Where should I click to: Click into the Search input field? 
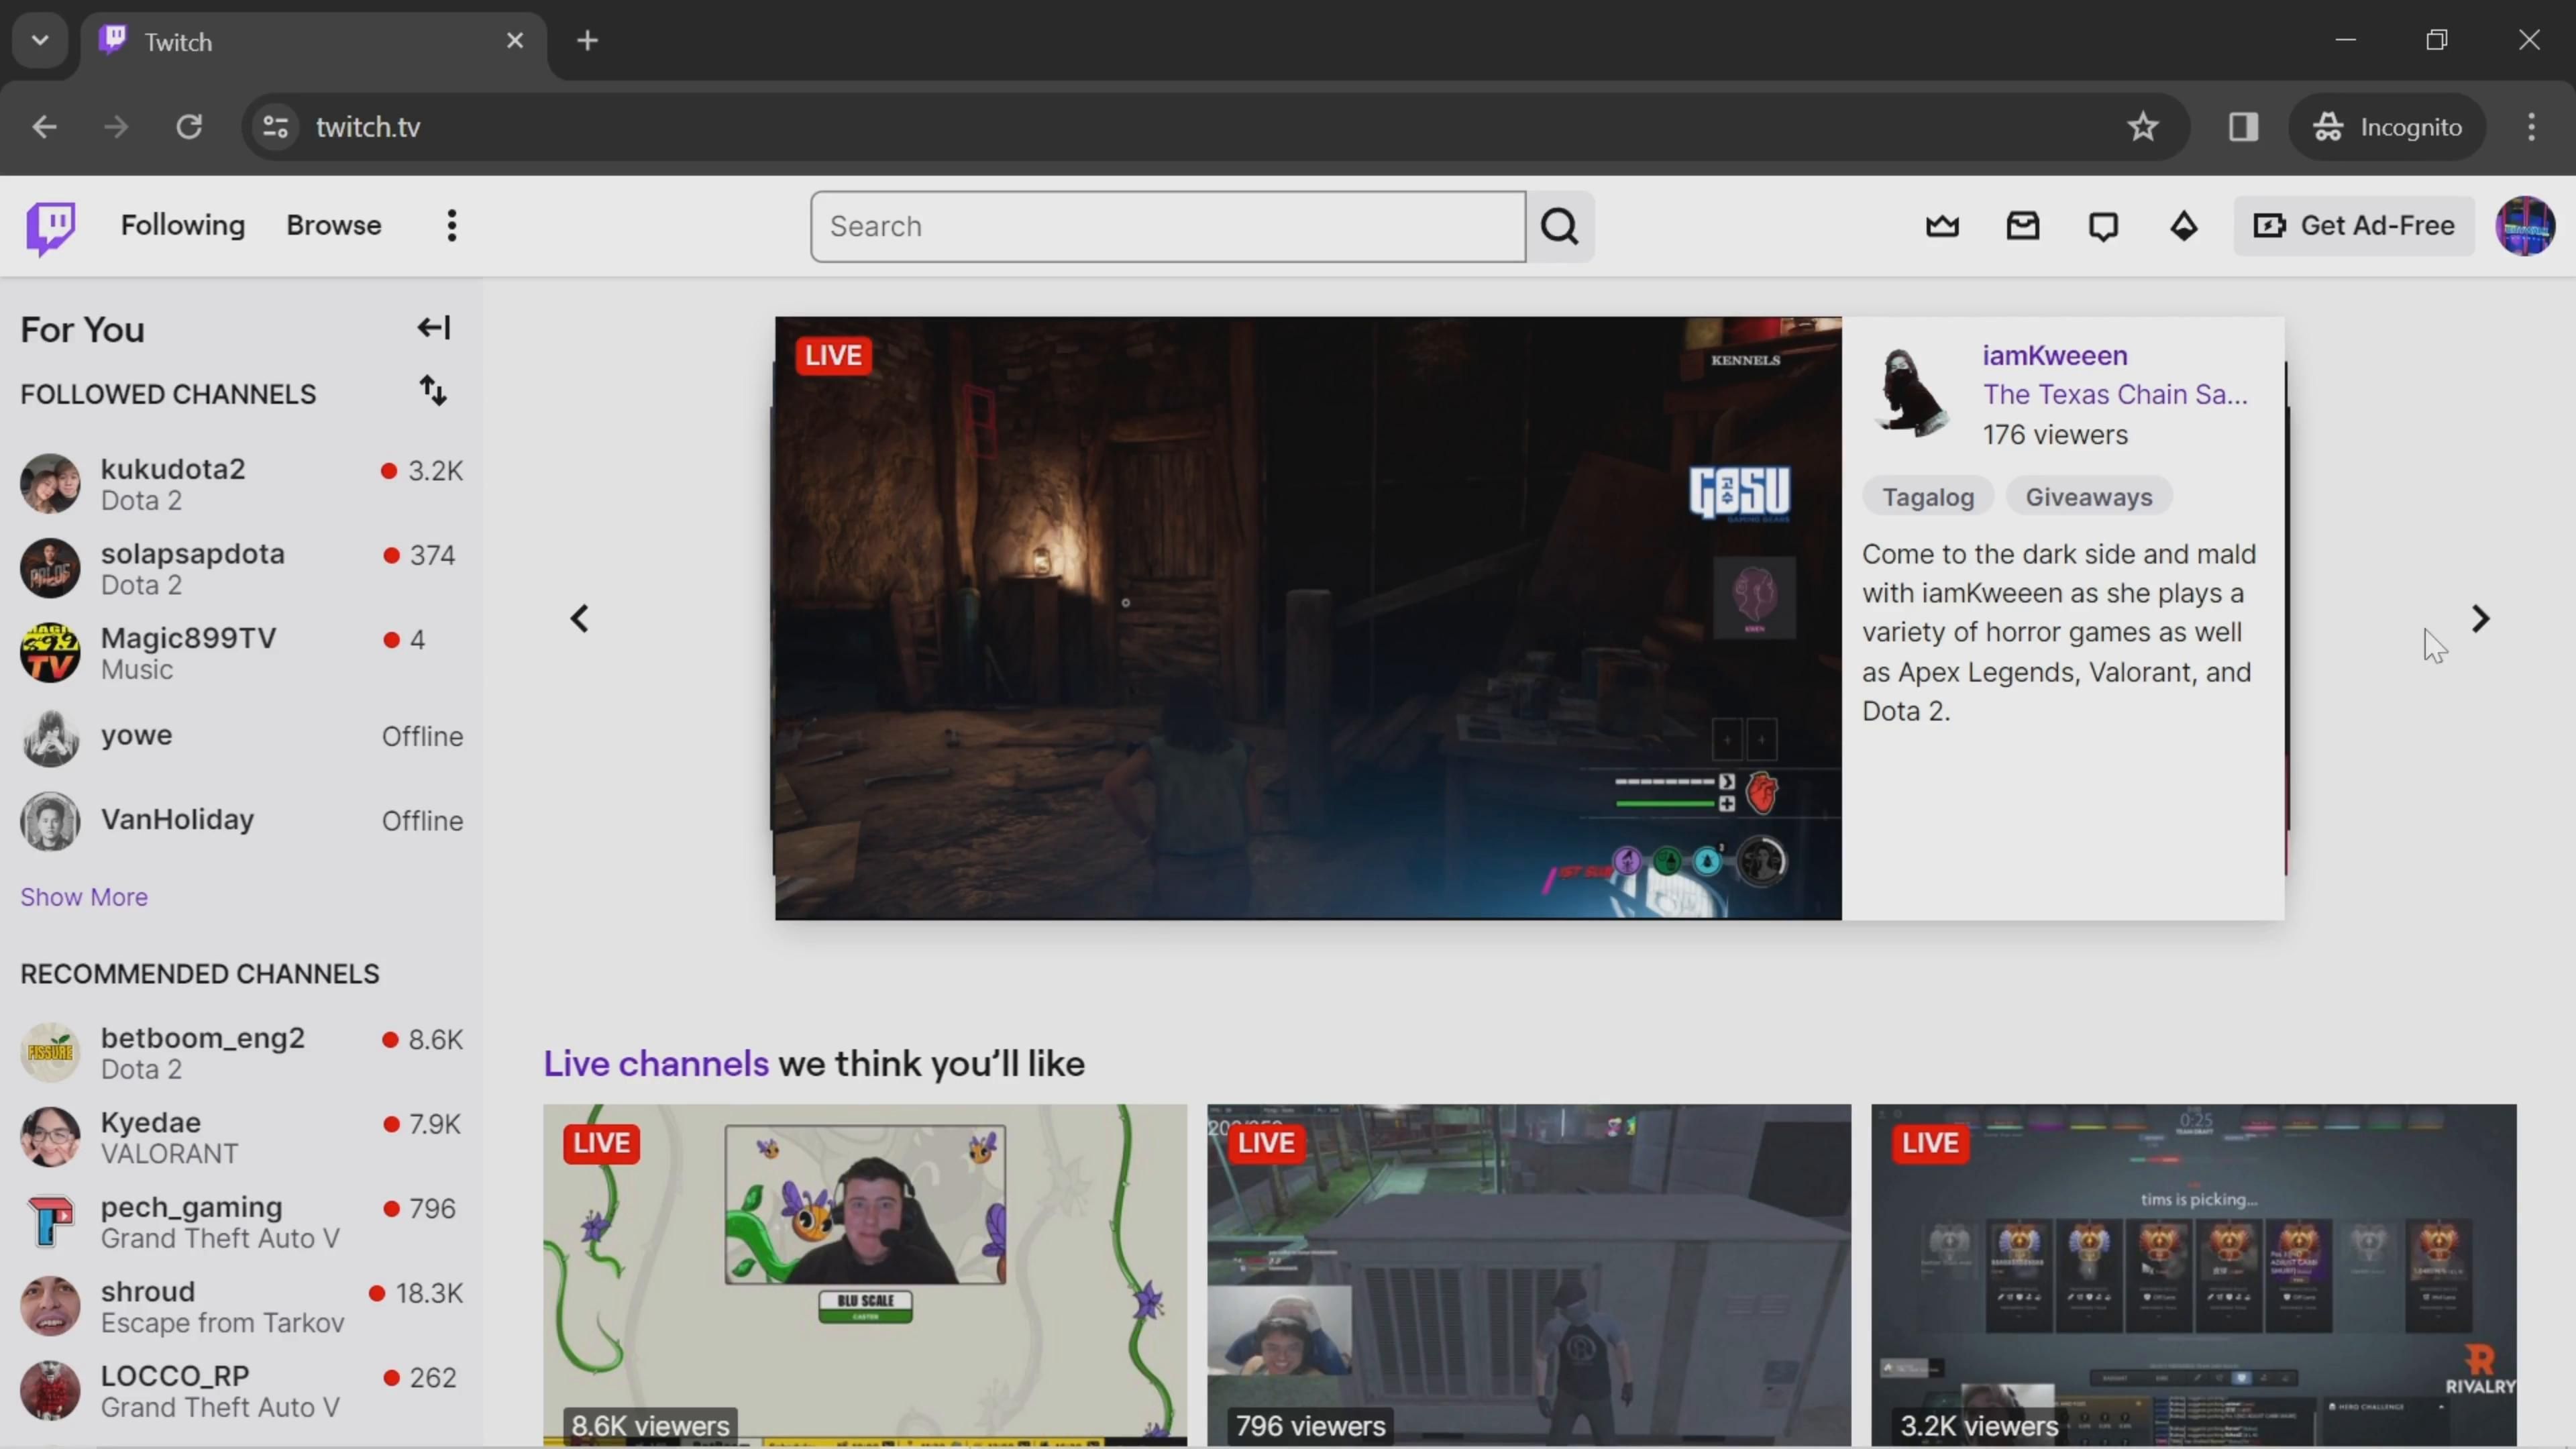tap(1167, 227)
